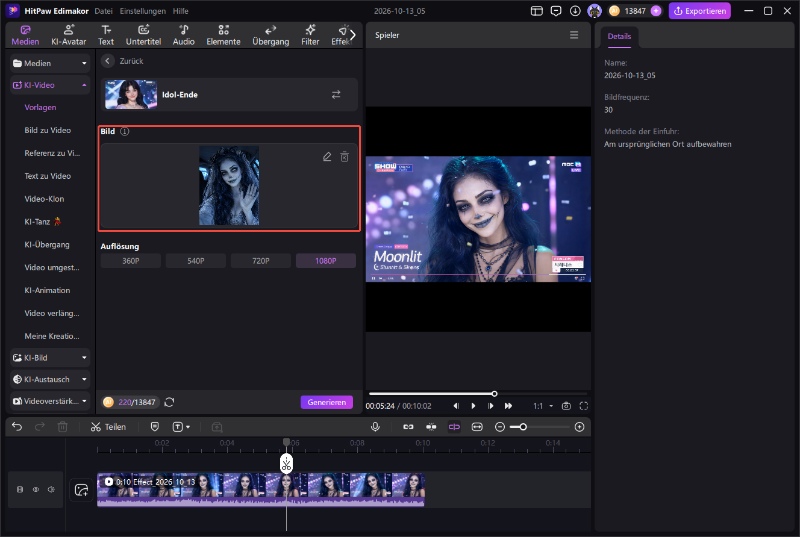The image size is (800, 537).
Task: Select Bild zu Video in the sidebar
Action: click(47, 130)
